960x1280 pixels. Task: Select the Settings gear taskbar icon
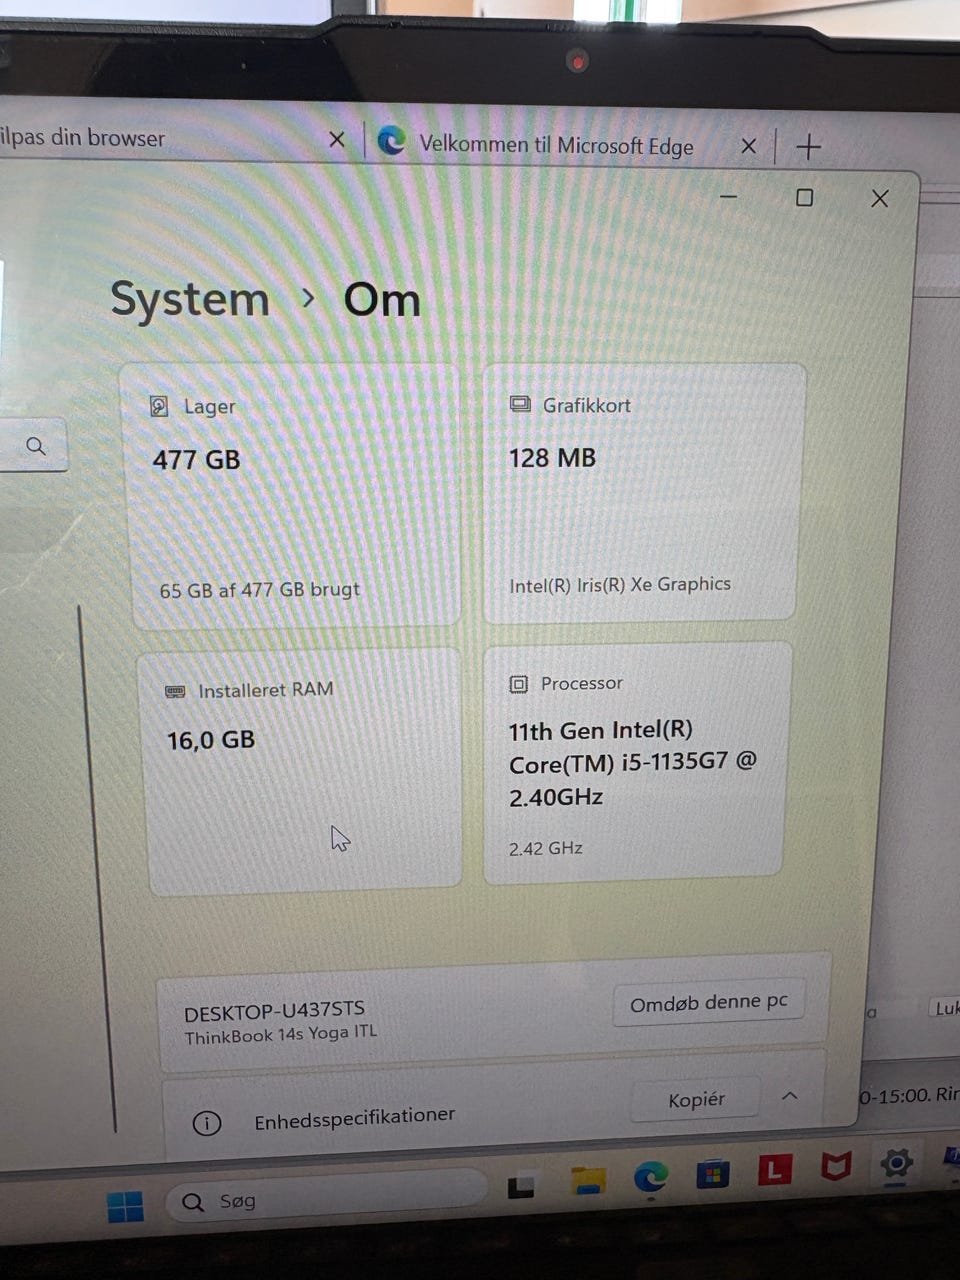[x=896, y=1162]
